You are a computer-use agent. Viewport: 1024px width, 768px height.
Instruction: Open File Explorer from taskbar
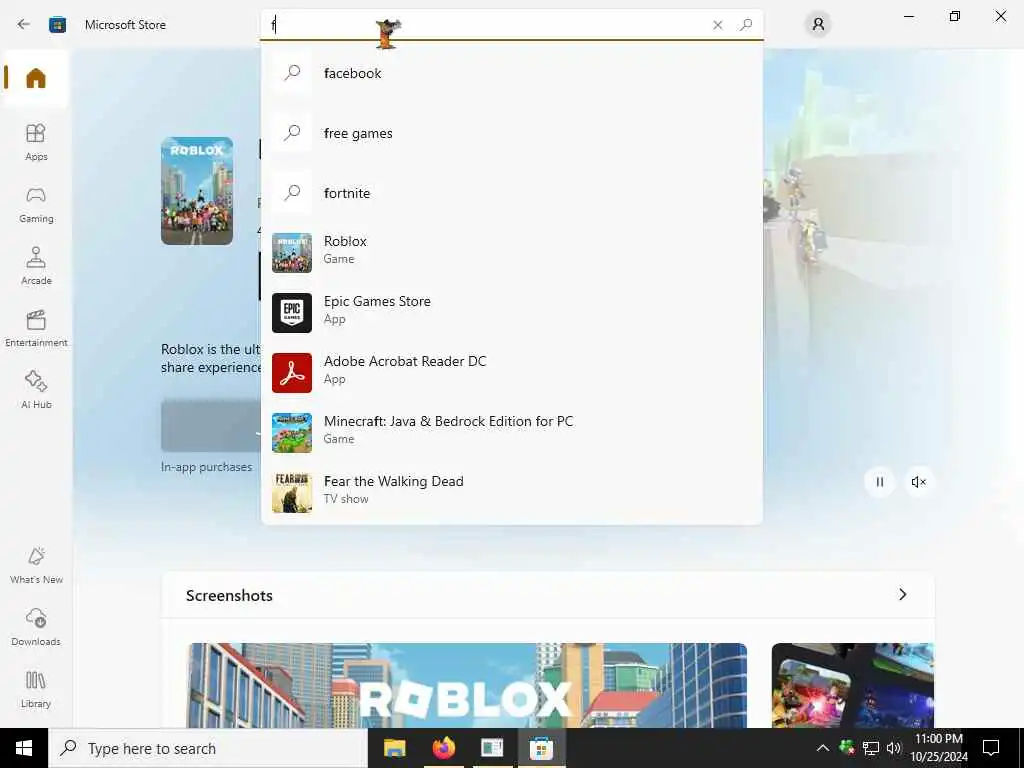click(x=394, y=748)
